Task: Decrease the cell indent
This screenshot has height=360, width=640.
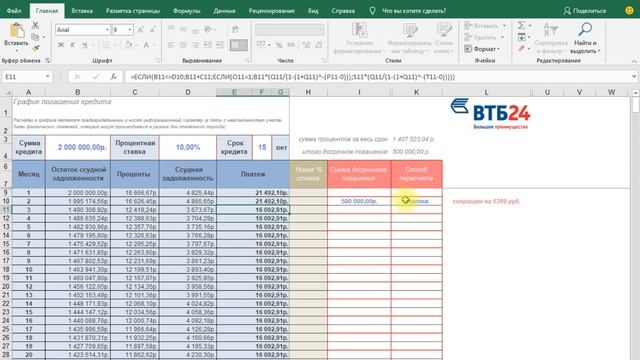Action: 207,45
